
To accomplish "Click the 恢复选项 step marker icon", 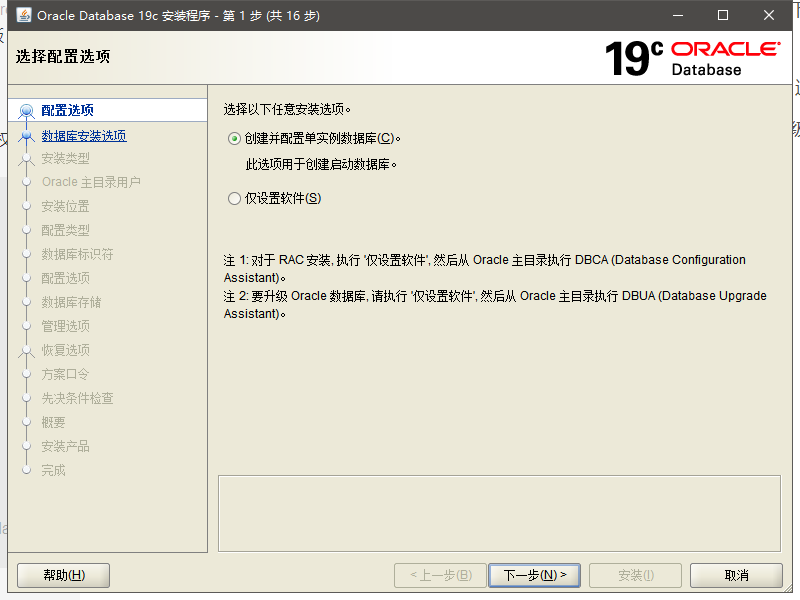I will (23, 349).
